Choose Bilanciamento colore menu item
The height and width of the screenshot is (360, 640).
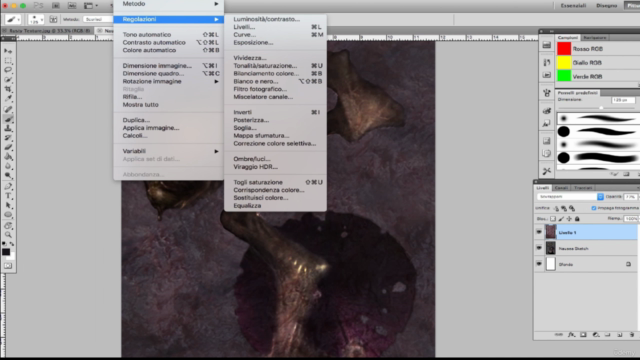276,73
